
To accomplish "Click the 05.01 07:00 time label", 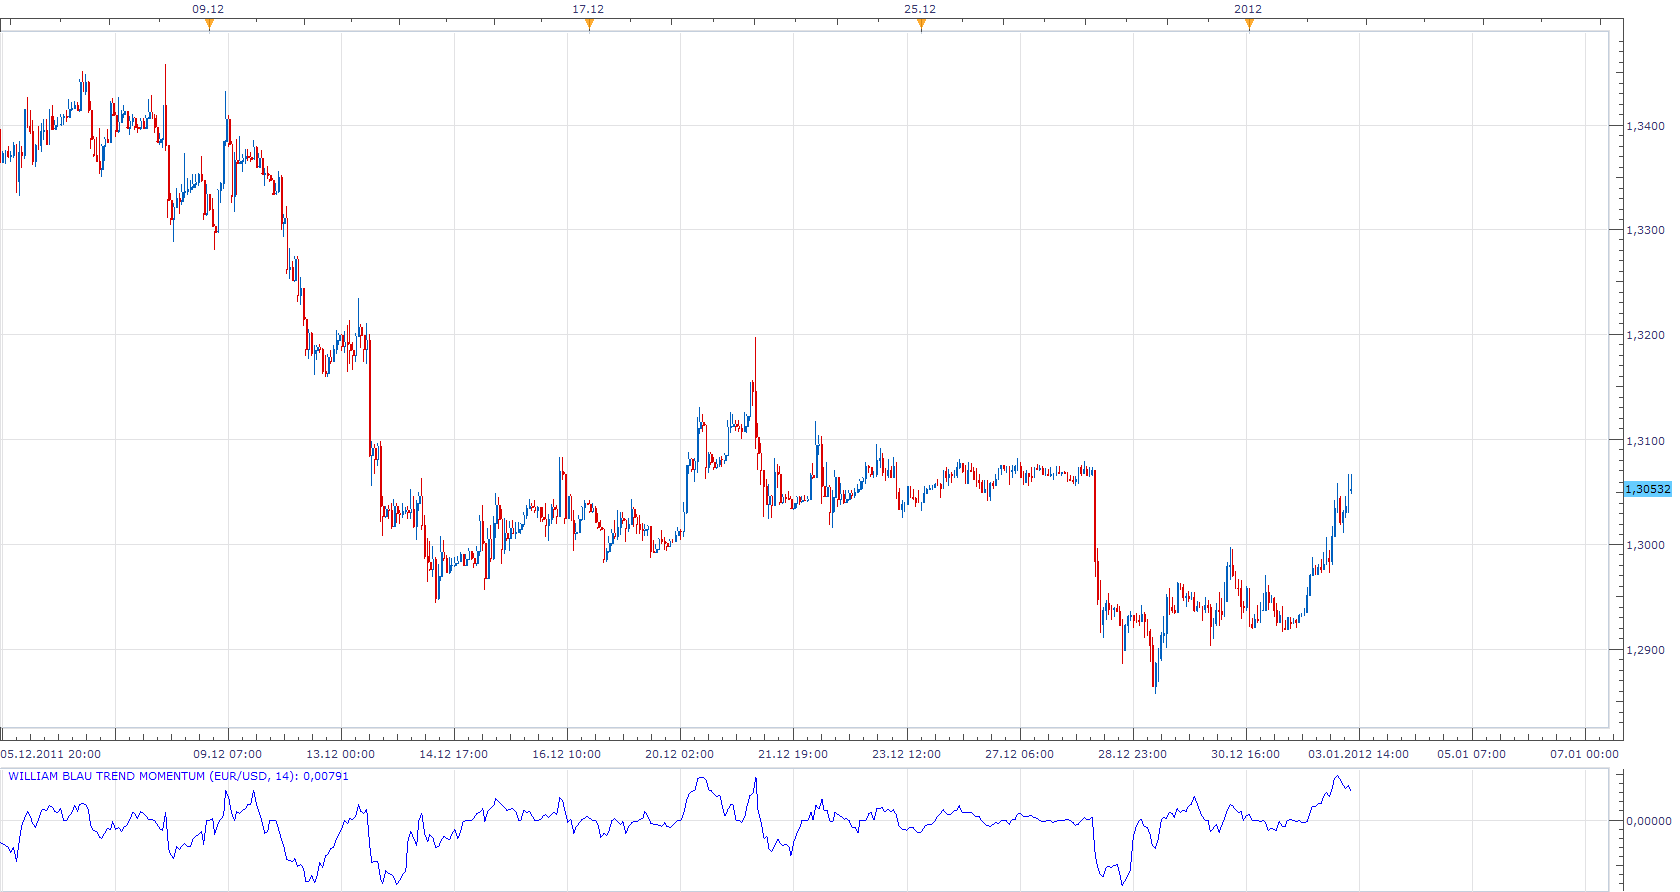I will coord(1471,754).
